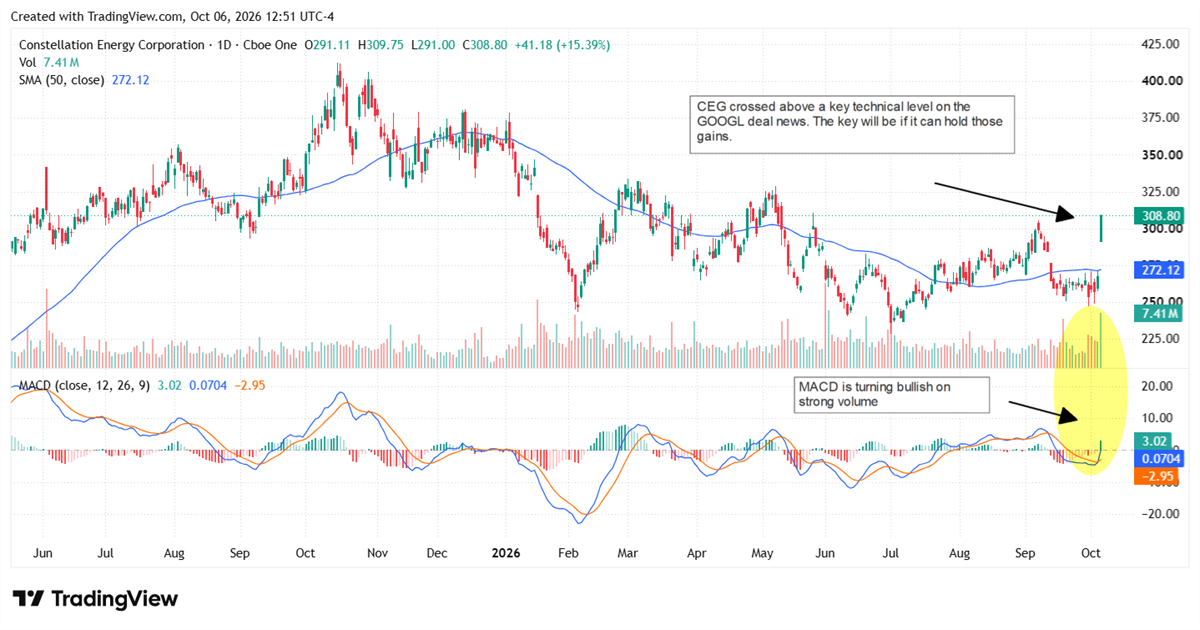The height and width of the screenshot is (630, 1200).
Task: Select the CEG crossed above key level note
Action: click(x=852, y=125)
